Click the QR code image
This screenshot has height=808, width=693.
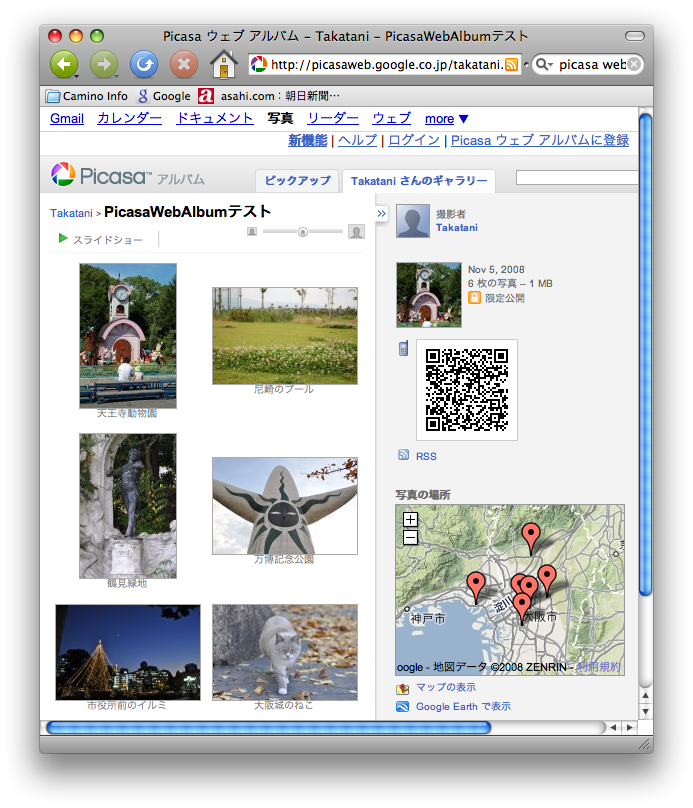coord(467,390)
